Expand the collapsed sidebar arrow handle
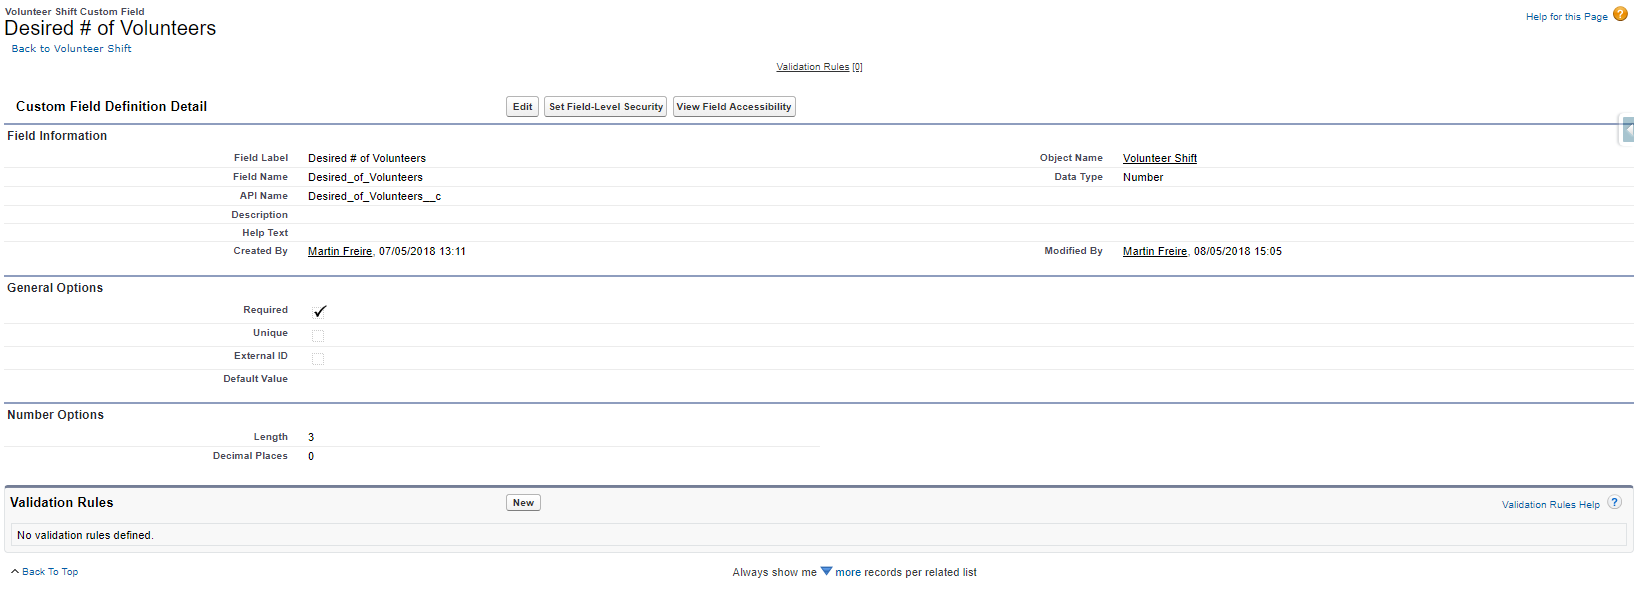 (x=1627, y=130)
